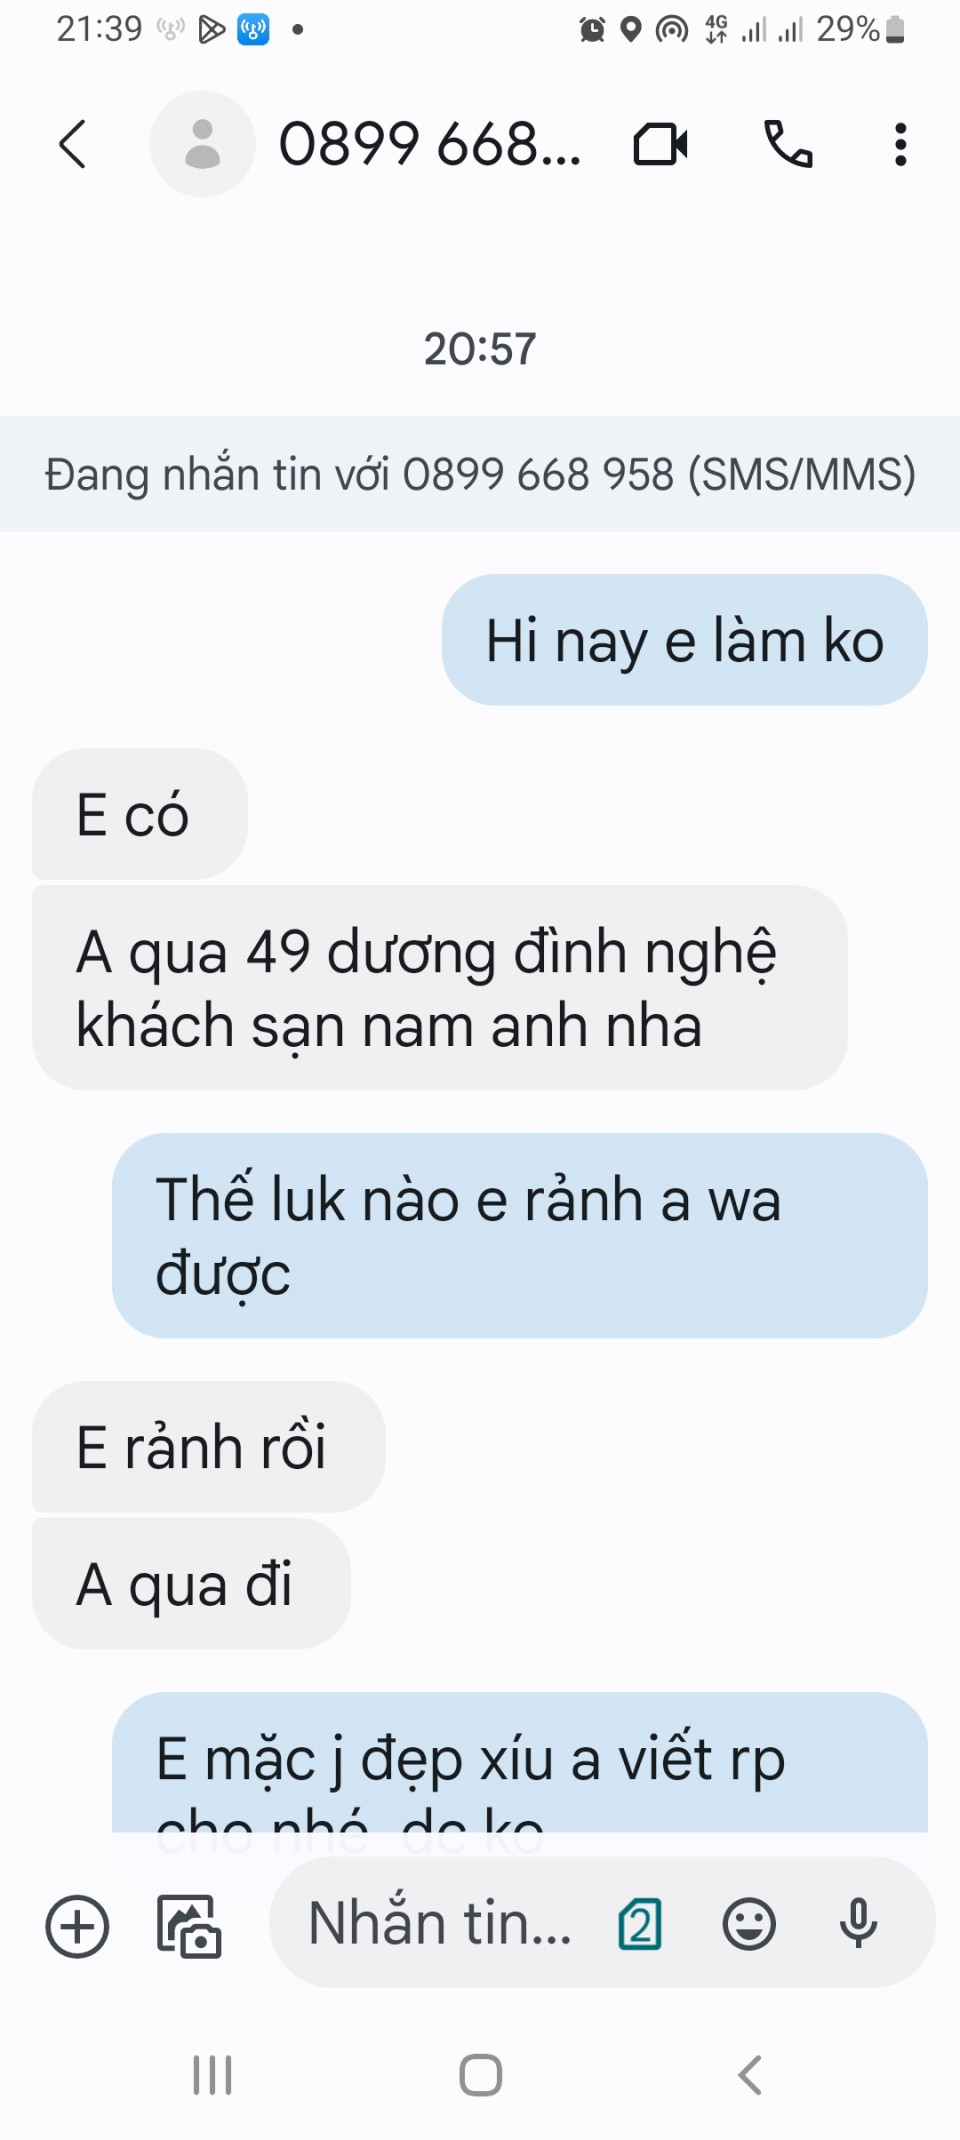960x2140 pixels.
Task: Tap the "A qua đi" message bubble
Action: pos(191,1584)
